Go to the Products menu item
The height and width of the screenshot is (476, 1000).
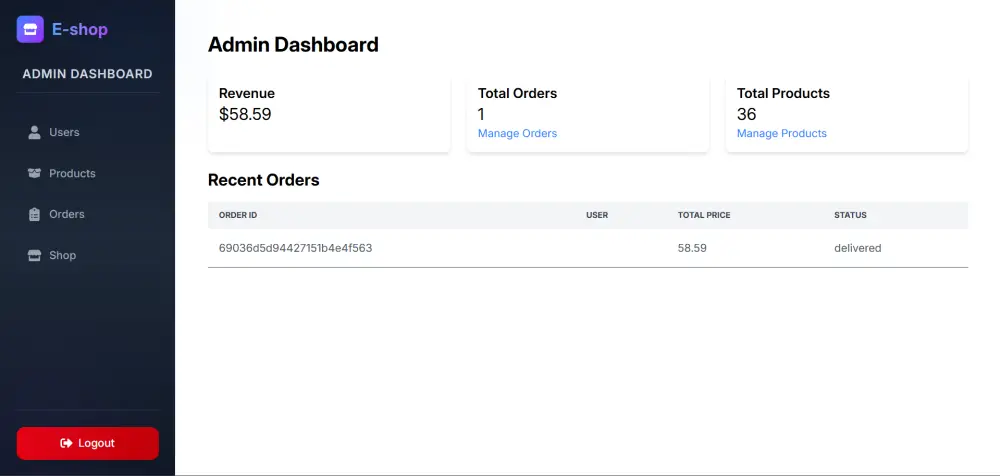[72, 173]
